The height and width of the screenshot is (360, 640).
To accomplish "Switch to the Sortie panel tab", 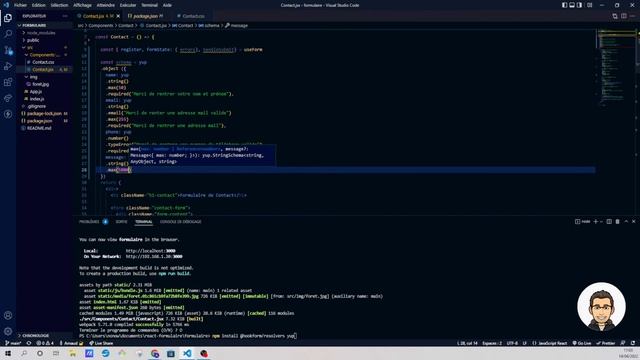I will [x=121, y=222].
